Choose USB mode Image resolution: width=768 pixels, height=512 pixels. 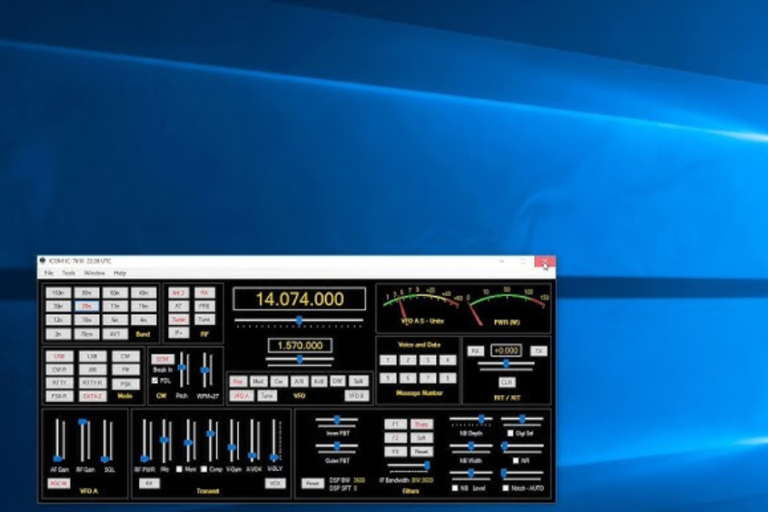pyautogui.click(x=58, y=356)
